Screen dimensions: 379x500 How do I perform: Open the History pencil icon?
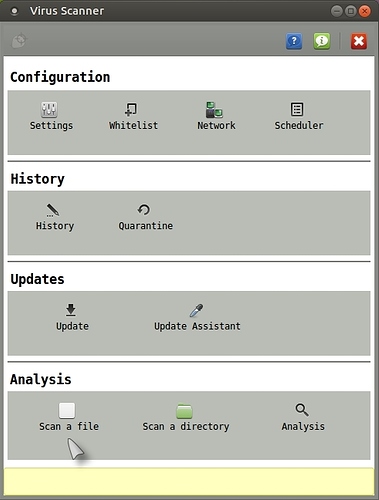point(52,210)
